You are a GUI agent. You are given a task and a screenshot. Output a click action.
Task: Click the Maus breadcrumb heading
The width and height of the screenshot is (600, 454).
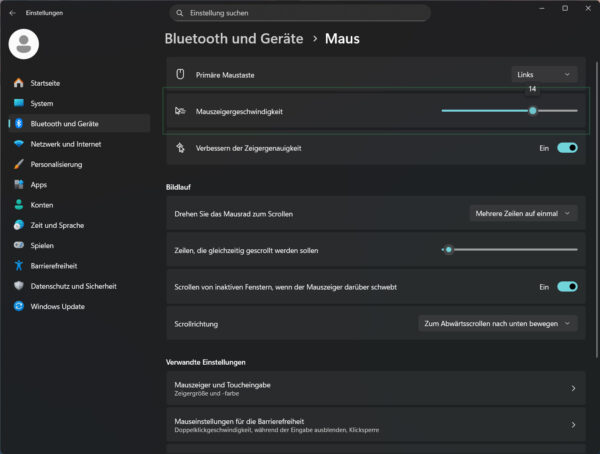pos(342,39)
